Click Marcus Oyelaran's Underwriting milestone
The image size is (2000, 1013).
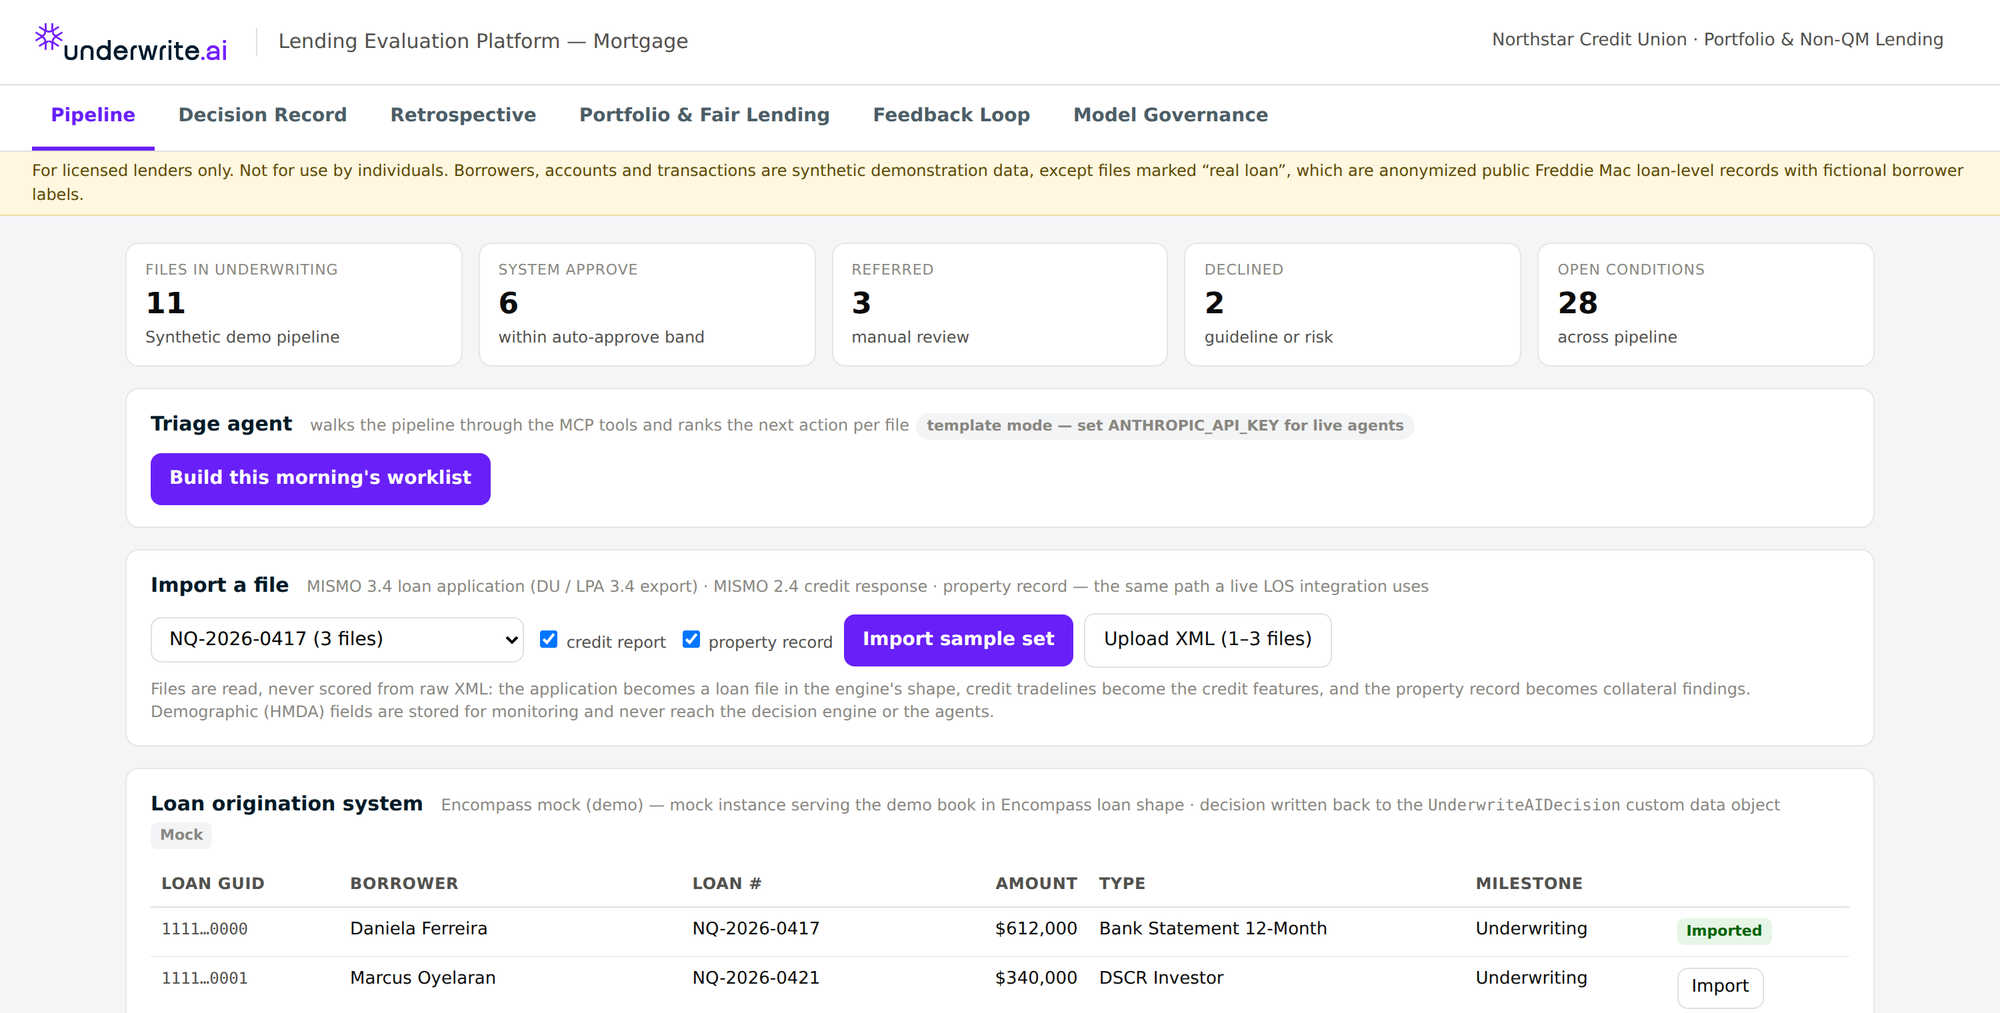[1531, 978]
